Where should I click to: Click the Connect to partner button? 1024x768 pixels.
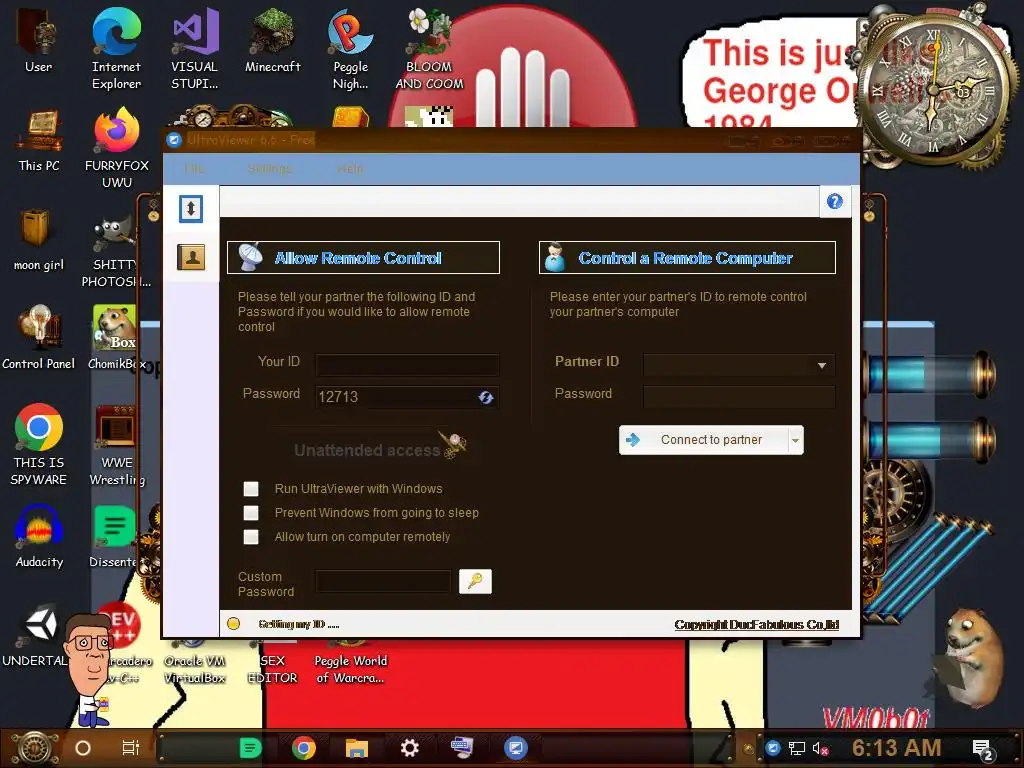pos(704,440)
